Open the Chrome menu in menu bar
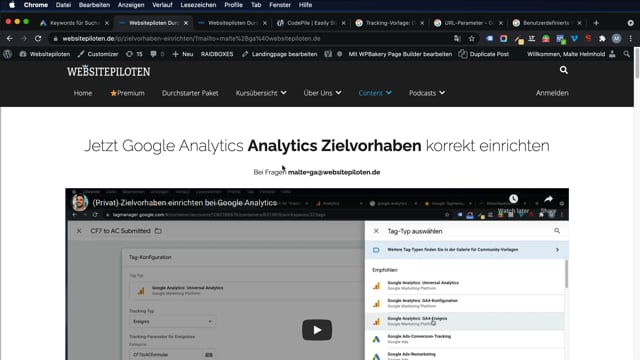This screenshot has width=640, height=360. click(36, 5)
